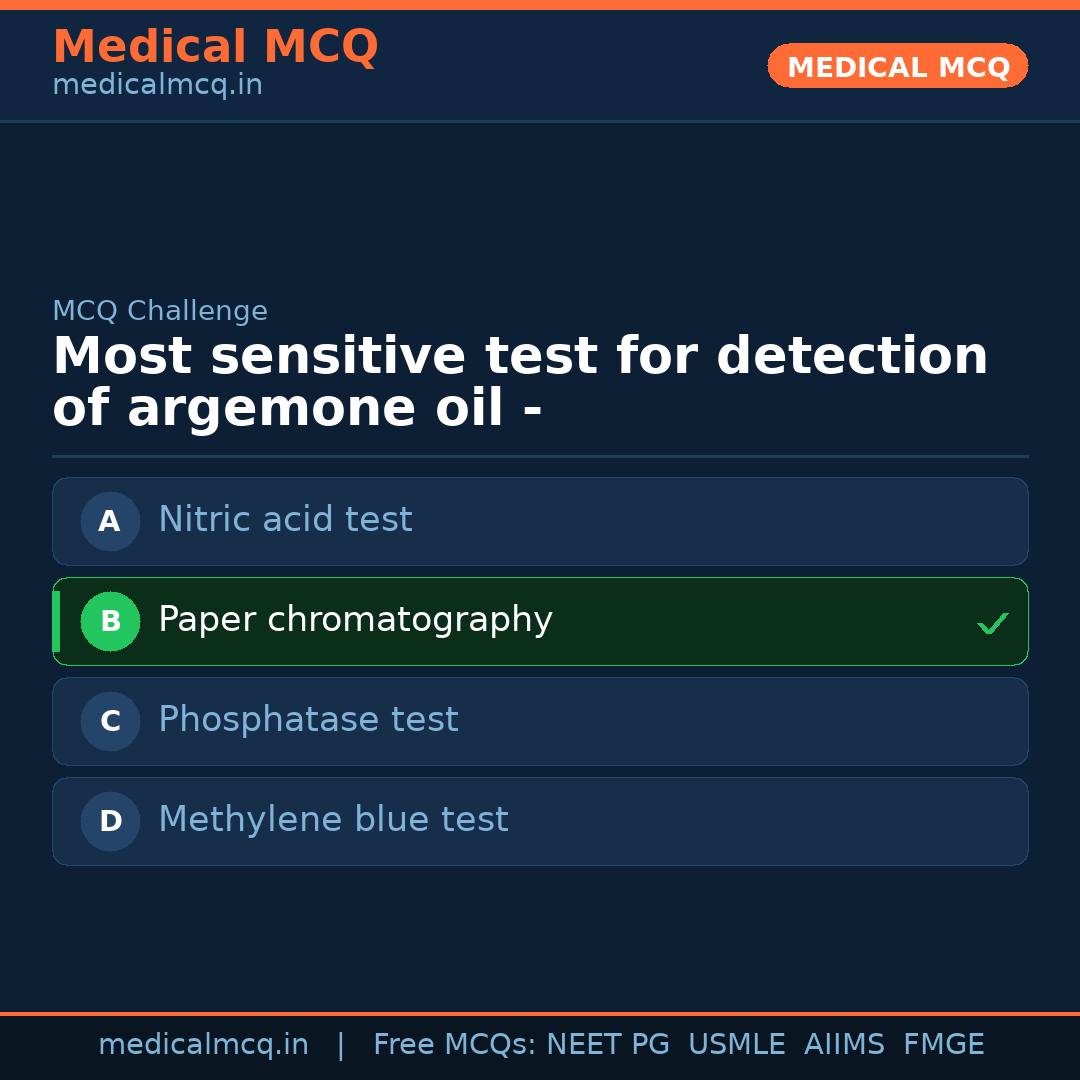Click the circular "D" option badge

110,821
